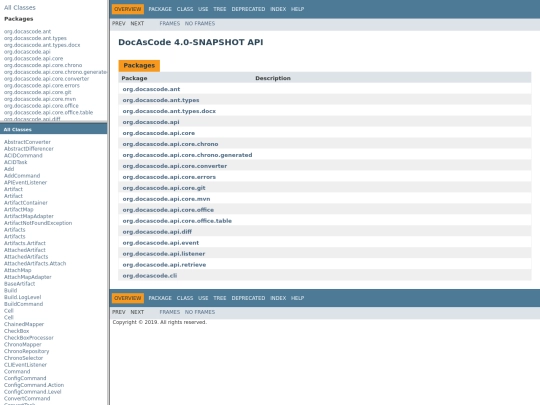Open org.docascode.api.core.git in packages table

pos(164,188)
